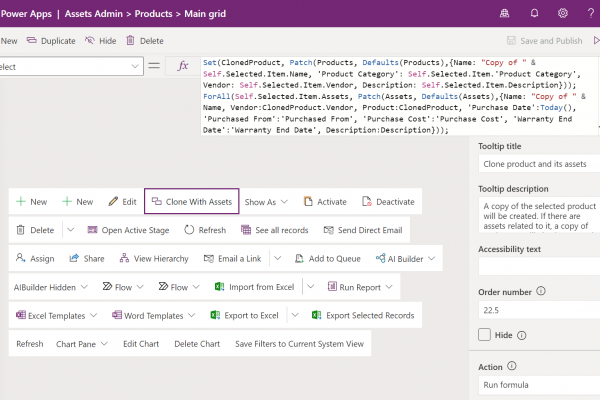Click Products in the breadcrumb
The image size is (600, 400).
153,14
